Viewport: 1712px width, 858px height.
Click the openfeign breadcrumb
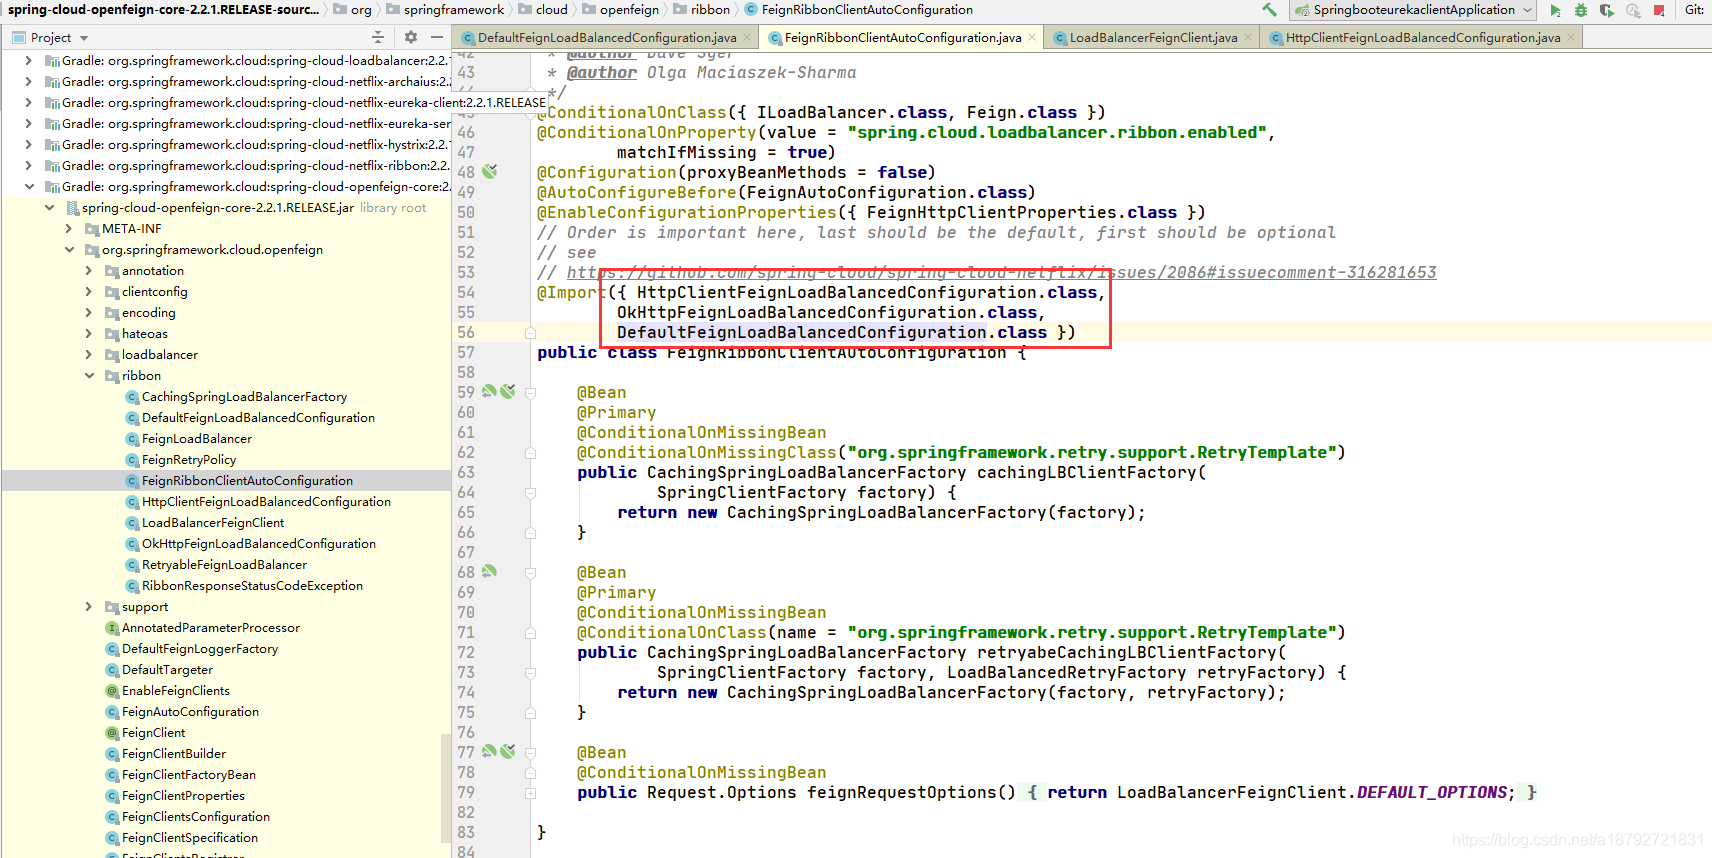629,10
